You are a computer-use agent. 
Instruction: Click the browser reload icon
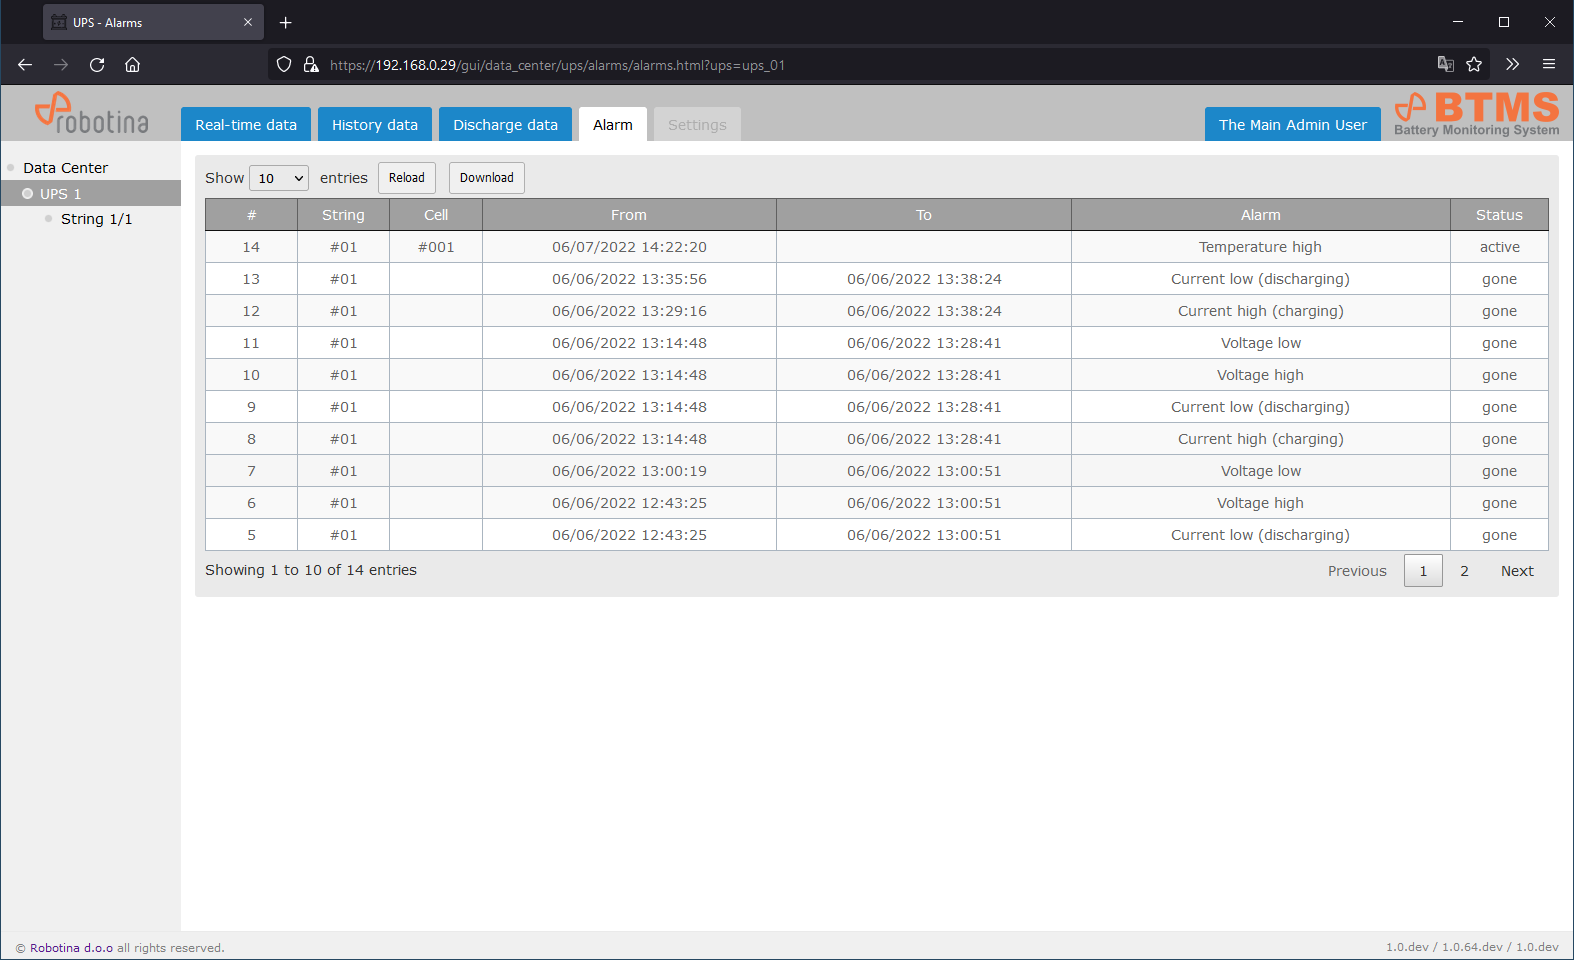coord(97,65)
